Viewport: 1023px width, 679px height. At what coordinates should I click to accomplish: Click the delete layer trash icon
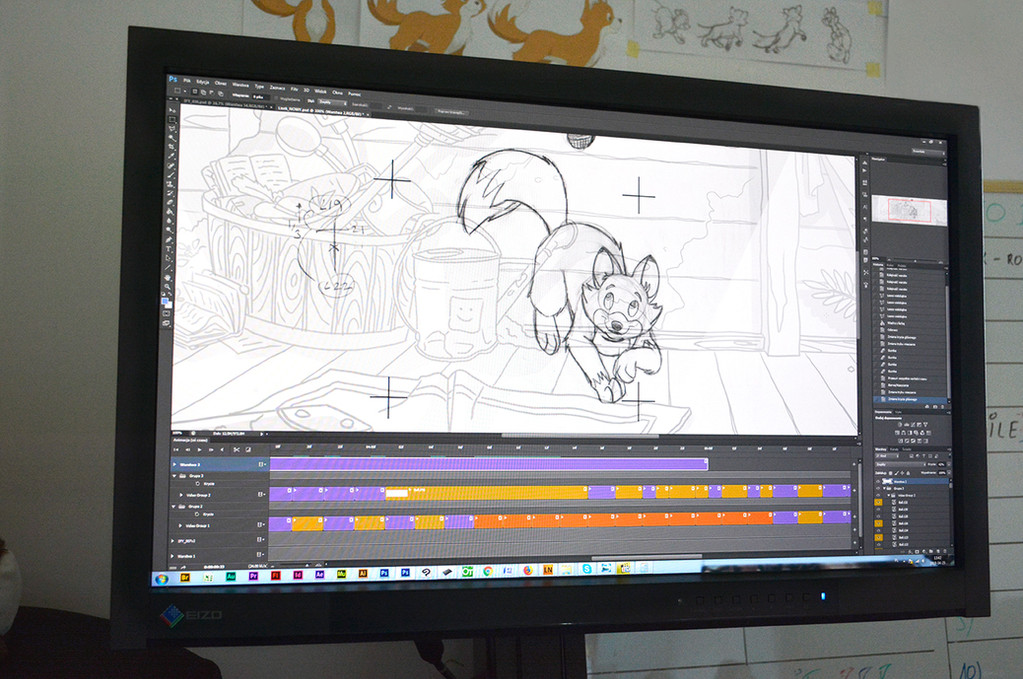pos(945,552)
